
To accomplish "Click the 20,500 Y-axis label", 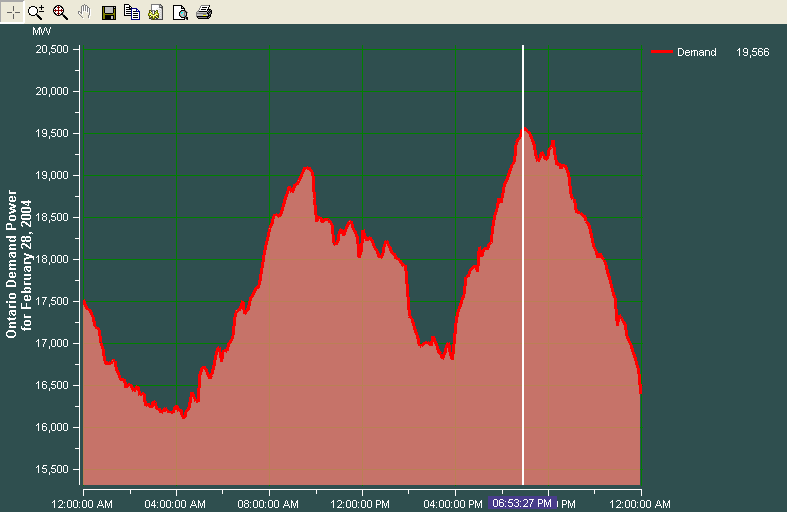I will pyautogui.click(x=51, y=49).
